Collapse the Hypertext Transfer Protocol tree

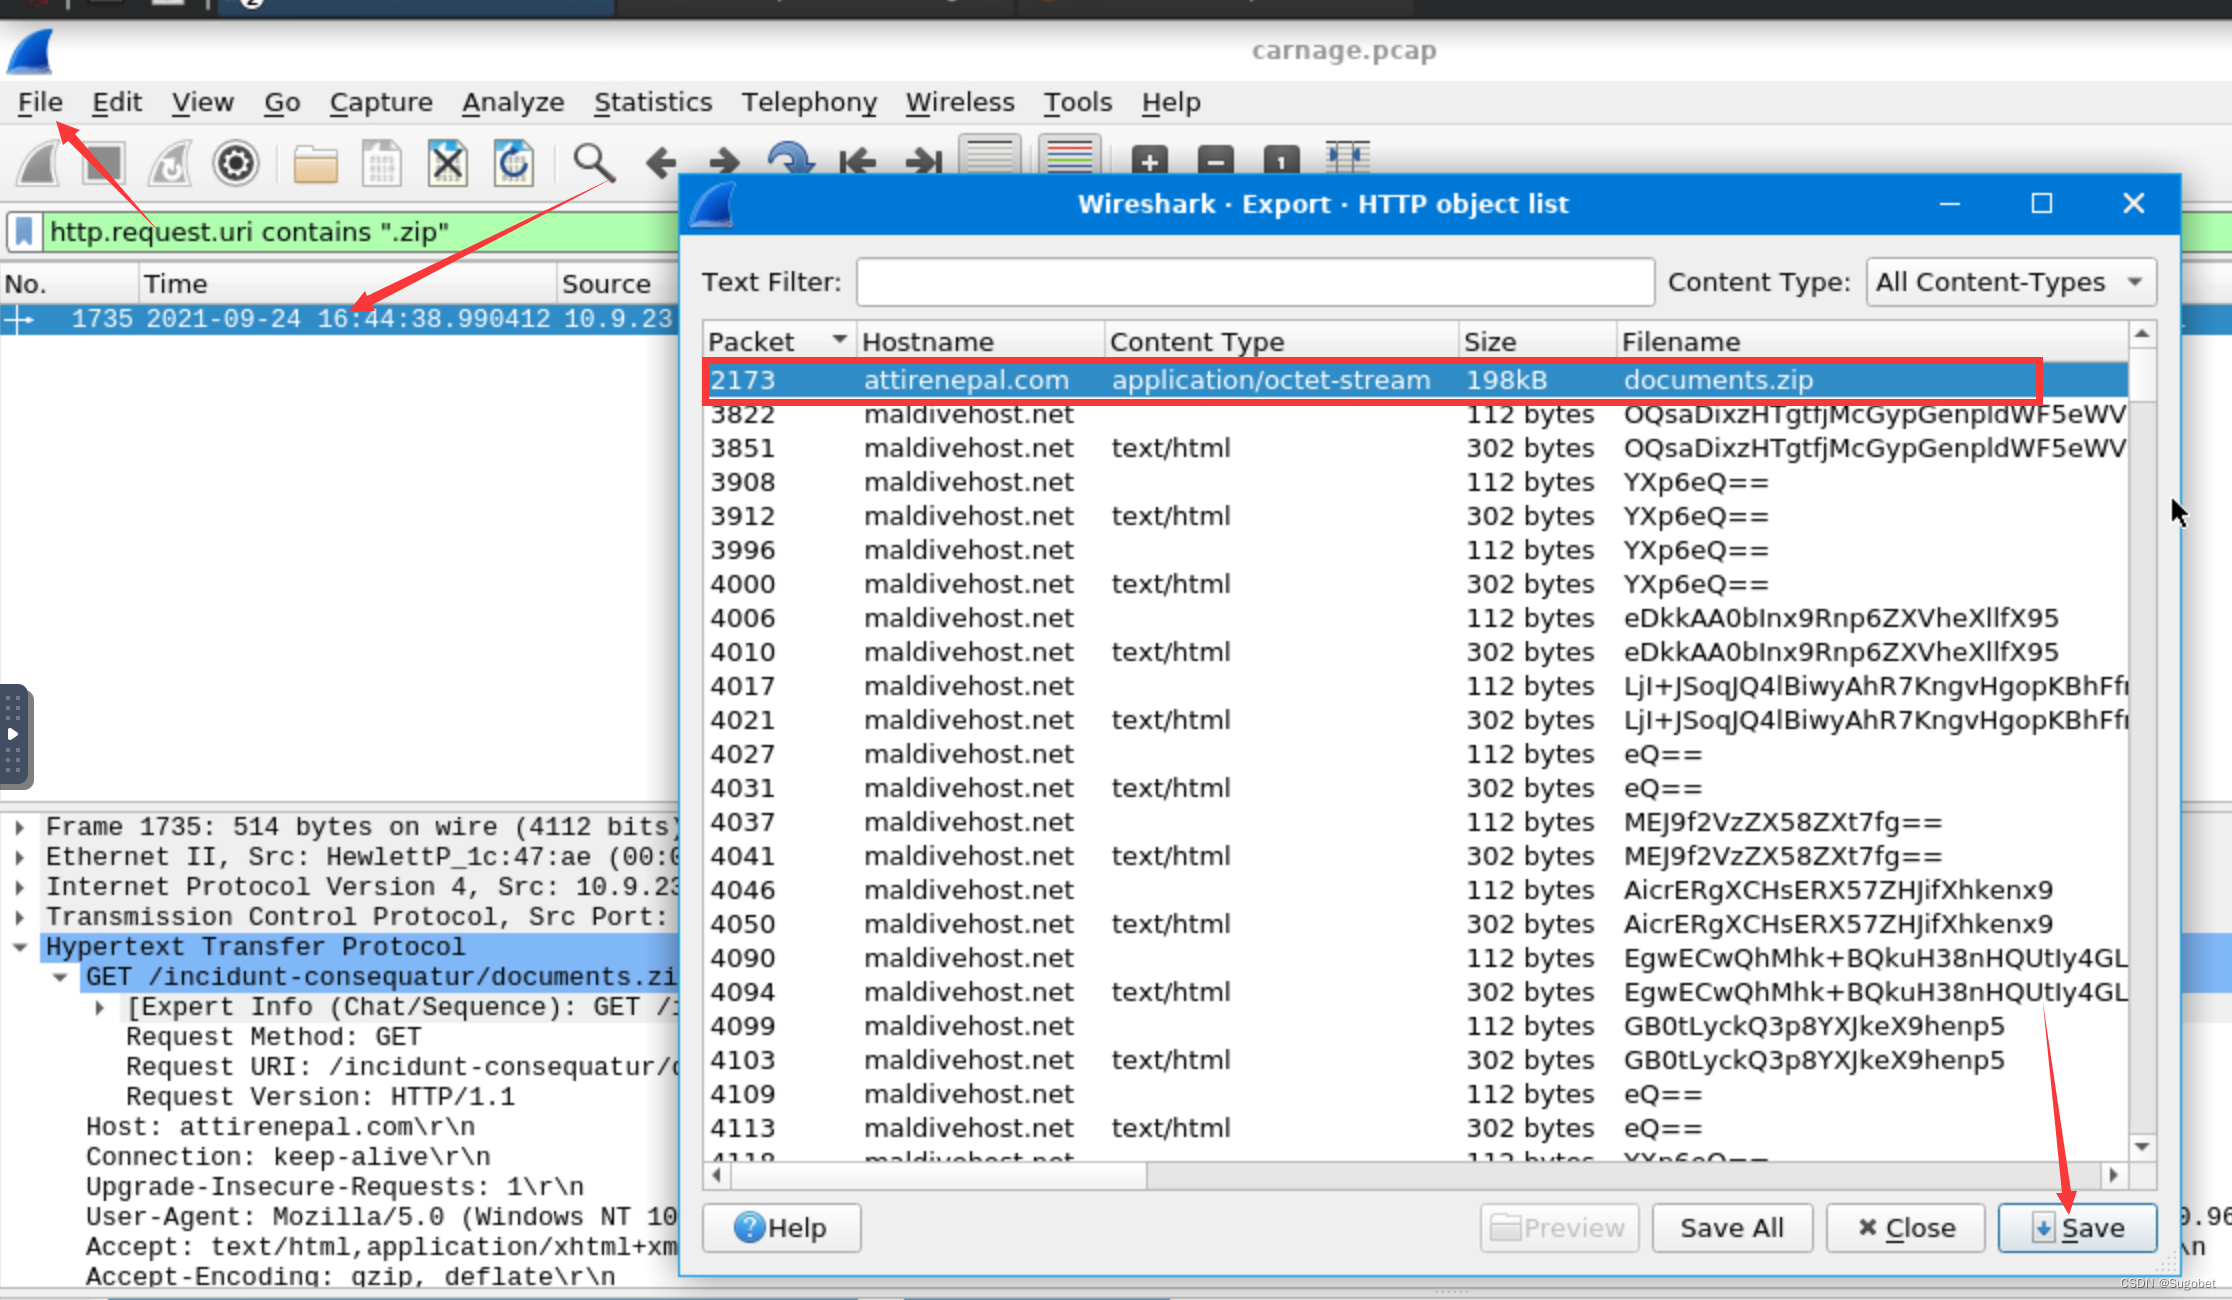(x=19, y=947)
